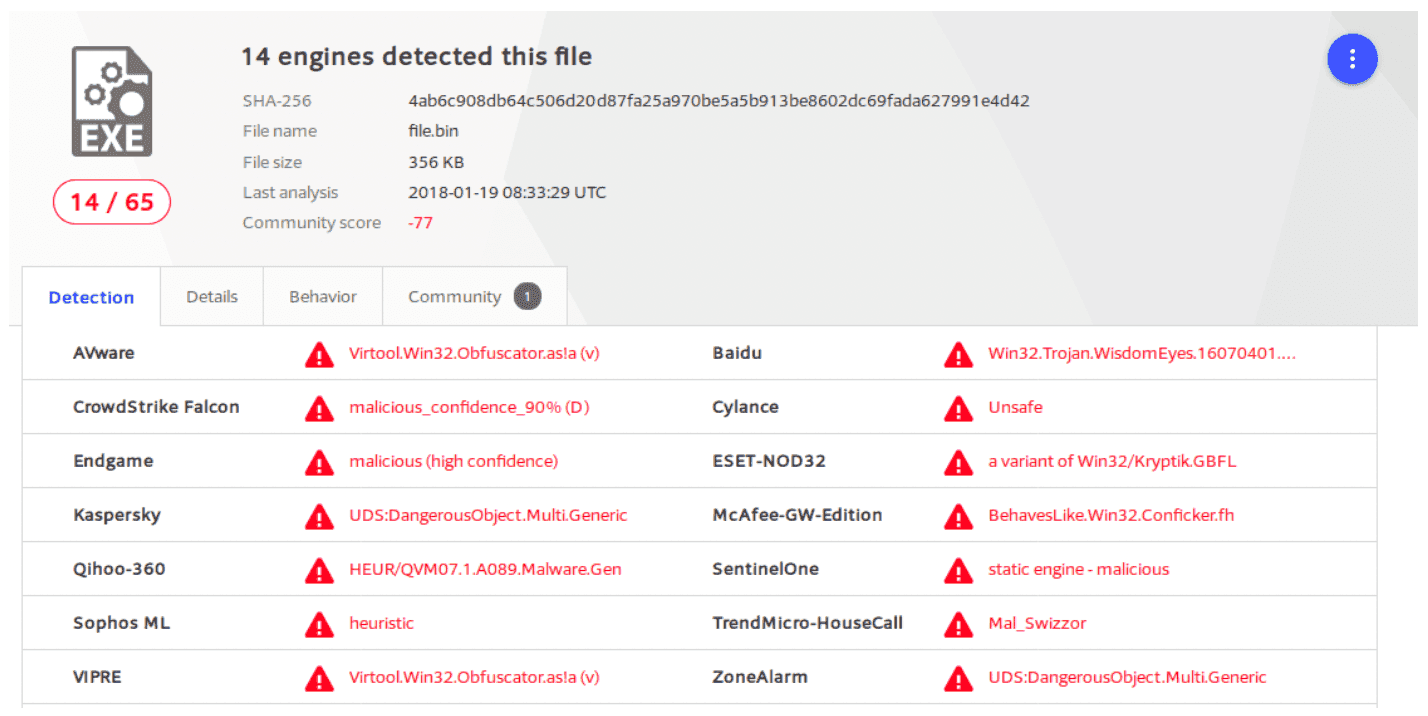Click the BehavesLike.Win32.Conficker.fh result
The image size is (1428, 716).
point(1111,516)
